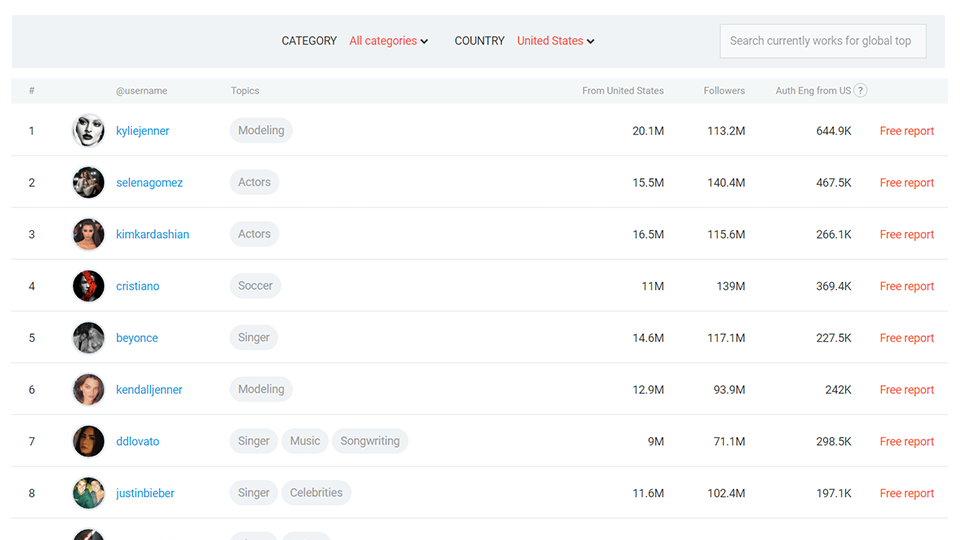Click the 71.1M followers value

click(x=729, y=441)
